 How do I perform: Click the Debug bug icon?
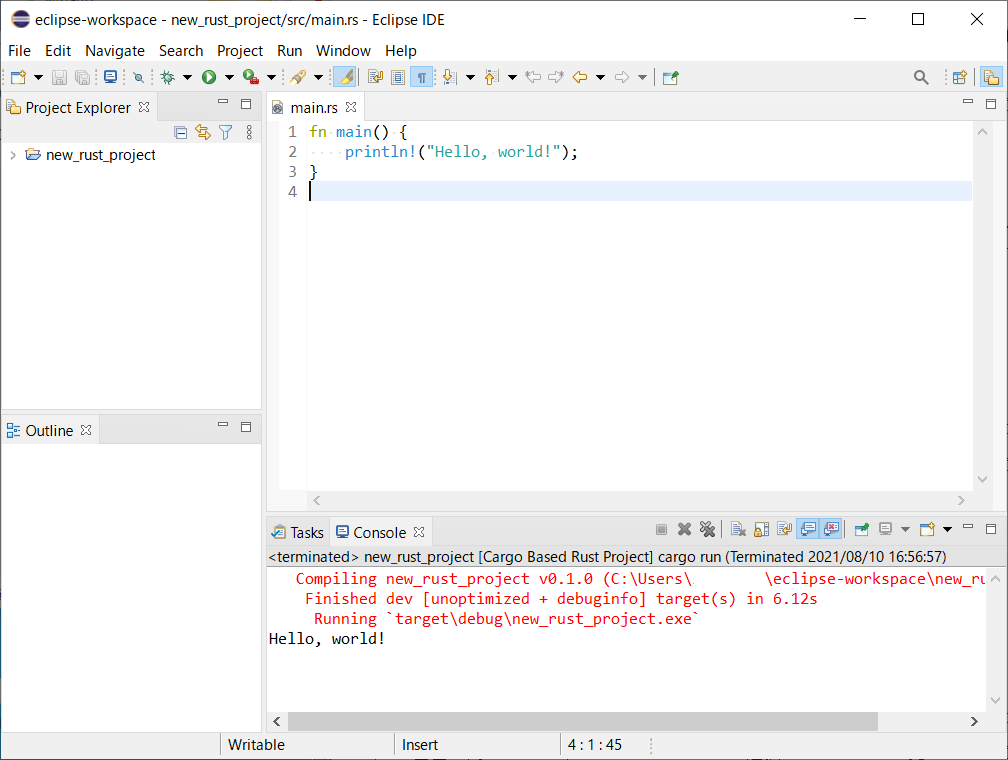pos(168,77)
